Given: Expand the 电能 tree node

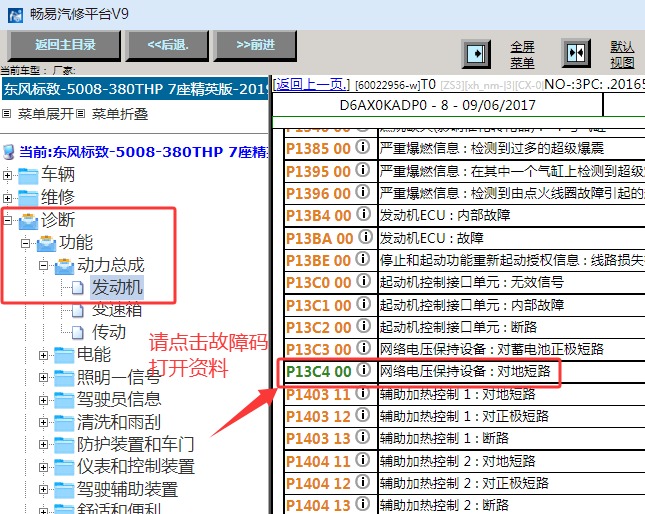Looking at the screenshot, I should (43, 355).
